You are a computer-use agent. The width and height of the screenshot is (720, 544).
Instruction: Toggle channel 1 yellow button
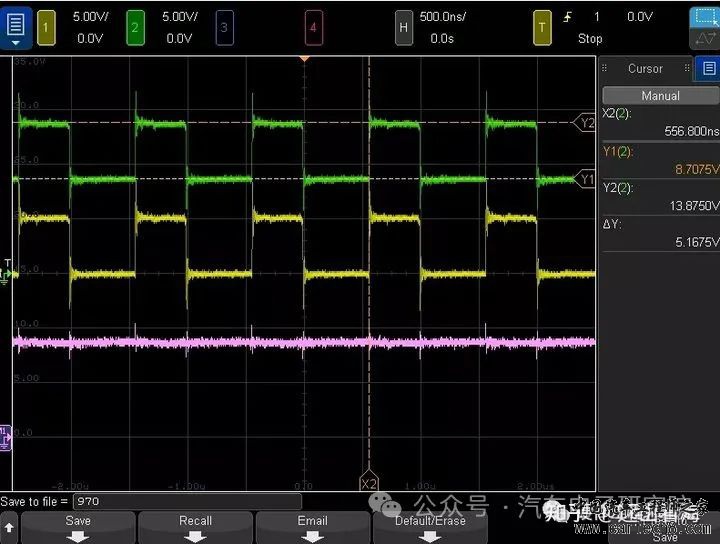pos(46,28)
